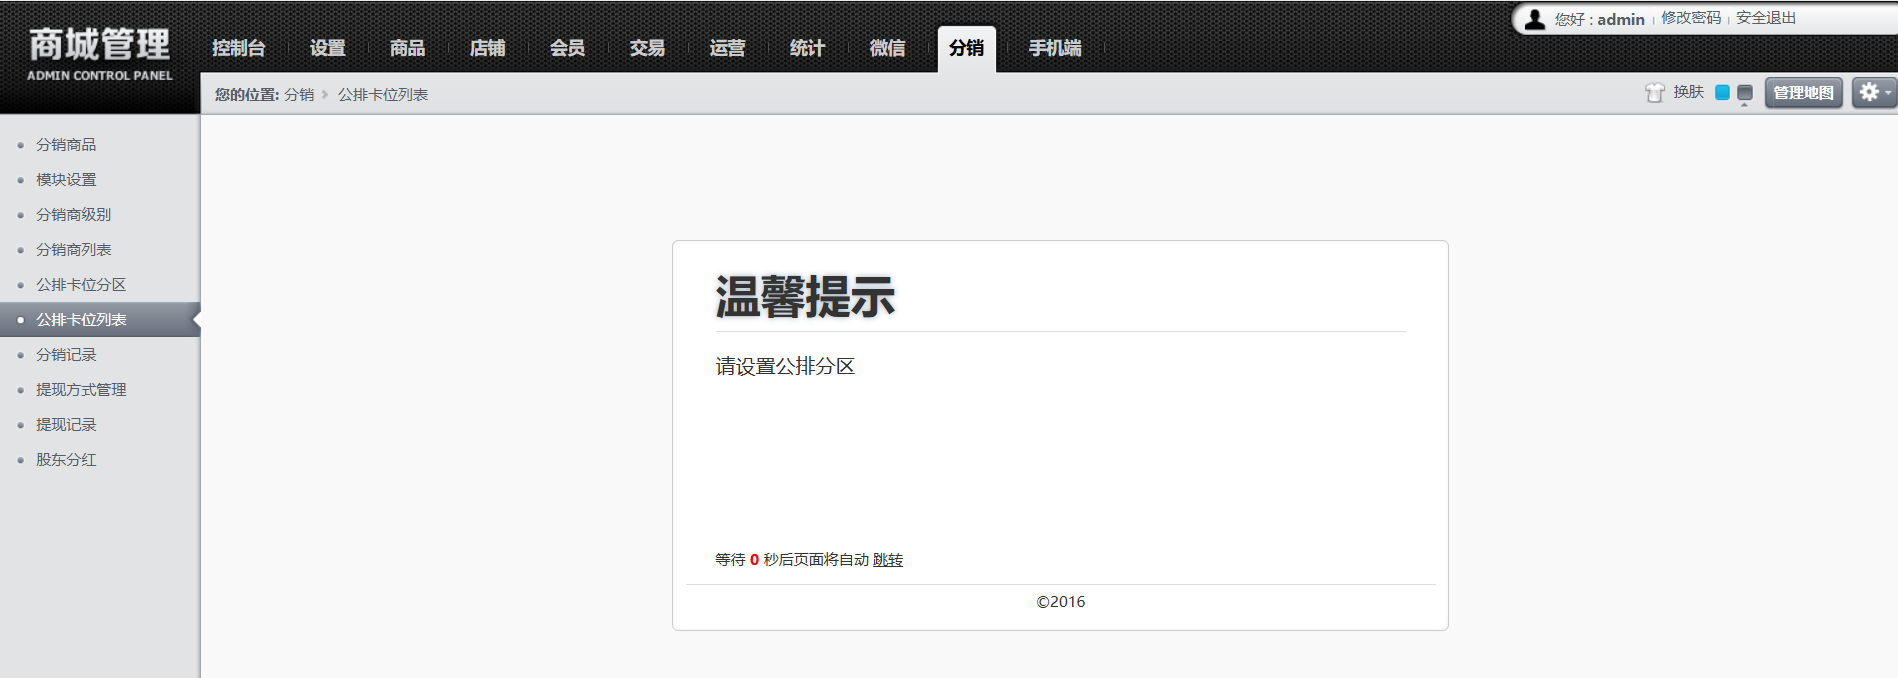Select the 统计 menu tab

[807, 48]
